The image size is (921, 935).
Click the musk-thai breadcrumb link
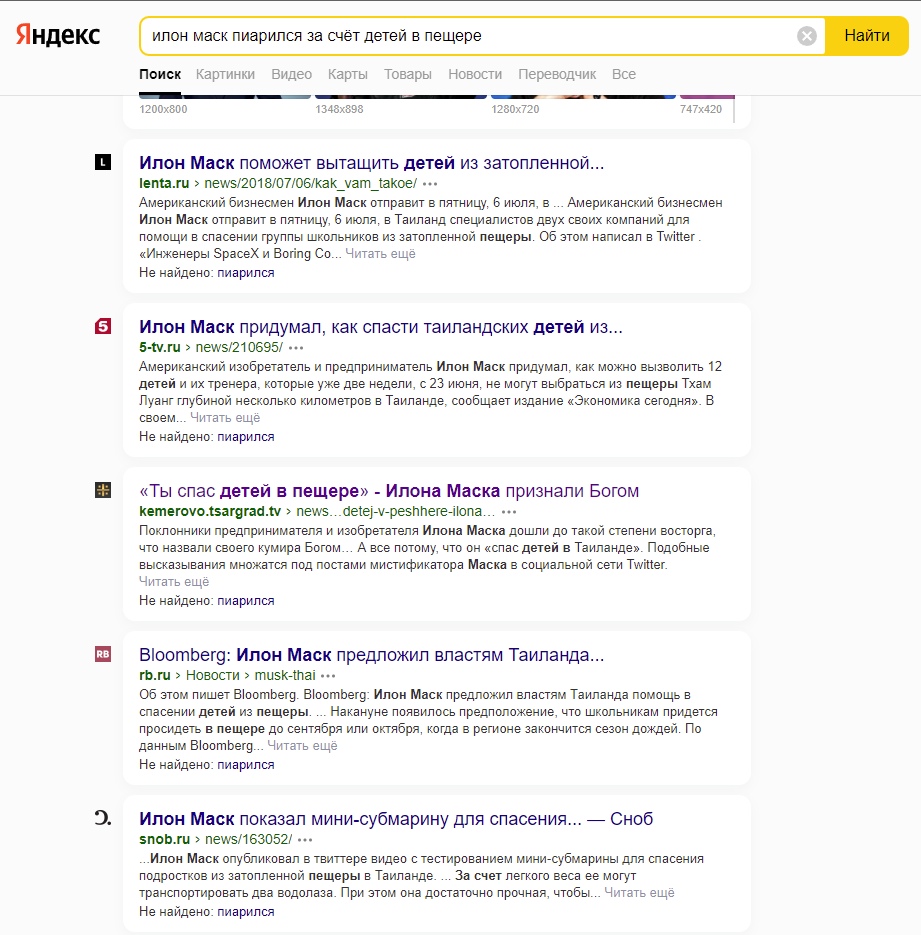click(285, 675)
